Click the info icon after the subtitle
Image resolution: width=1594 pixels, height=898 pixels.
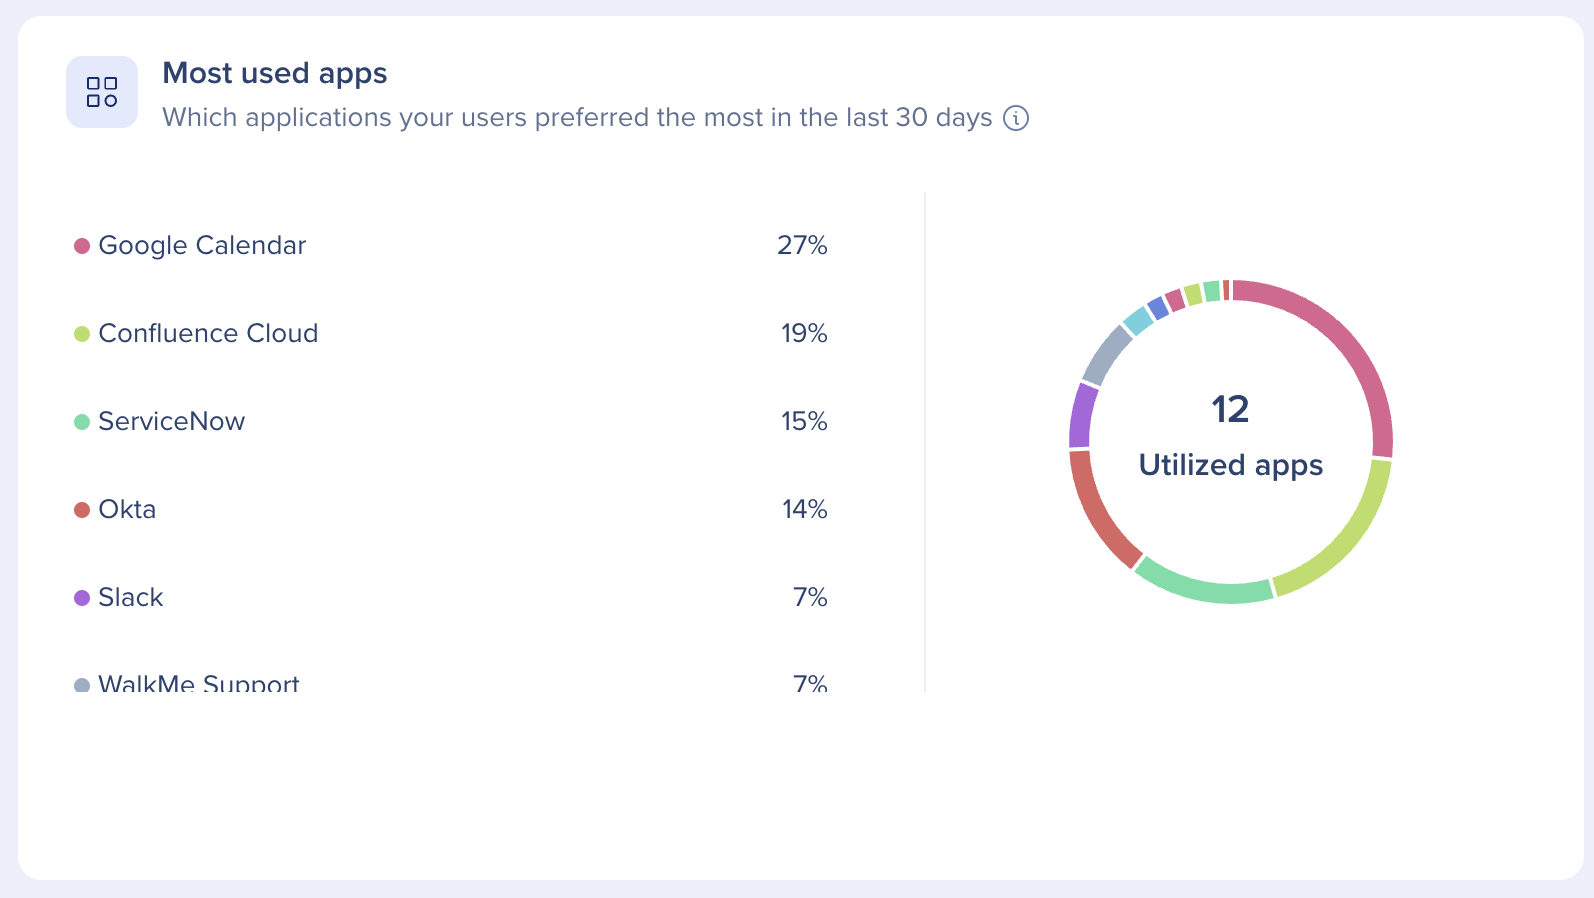(x=1016, y=118)
